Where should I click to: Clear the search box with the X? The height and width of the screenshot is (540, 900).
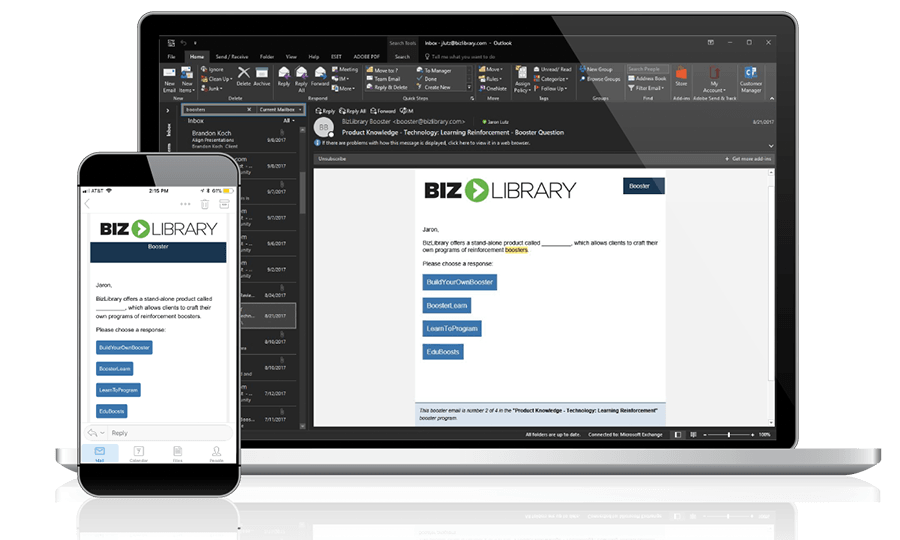click(x=249, y=110)
